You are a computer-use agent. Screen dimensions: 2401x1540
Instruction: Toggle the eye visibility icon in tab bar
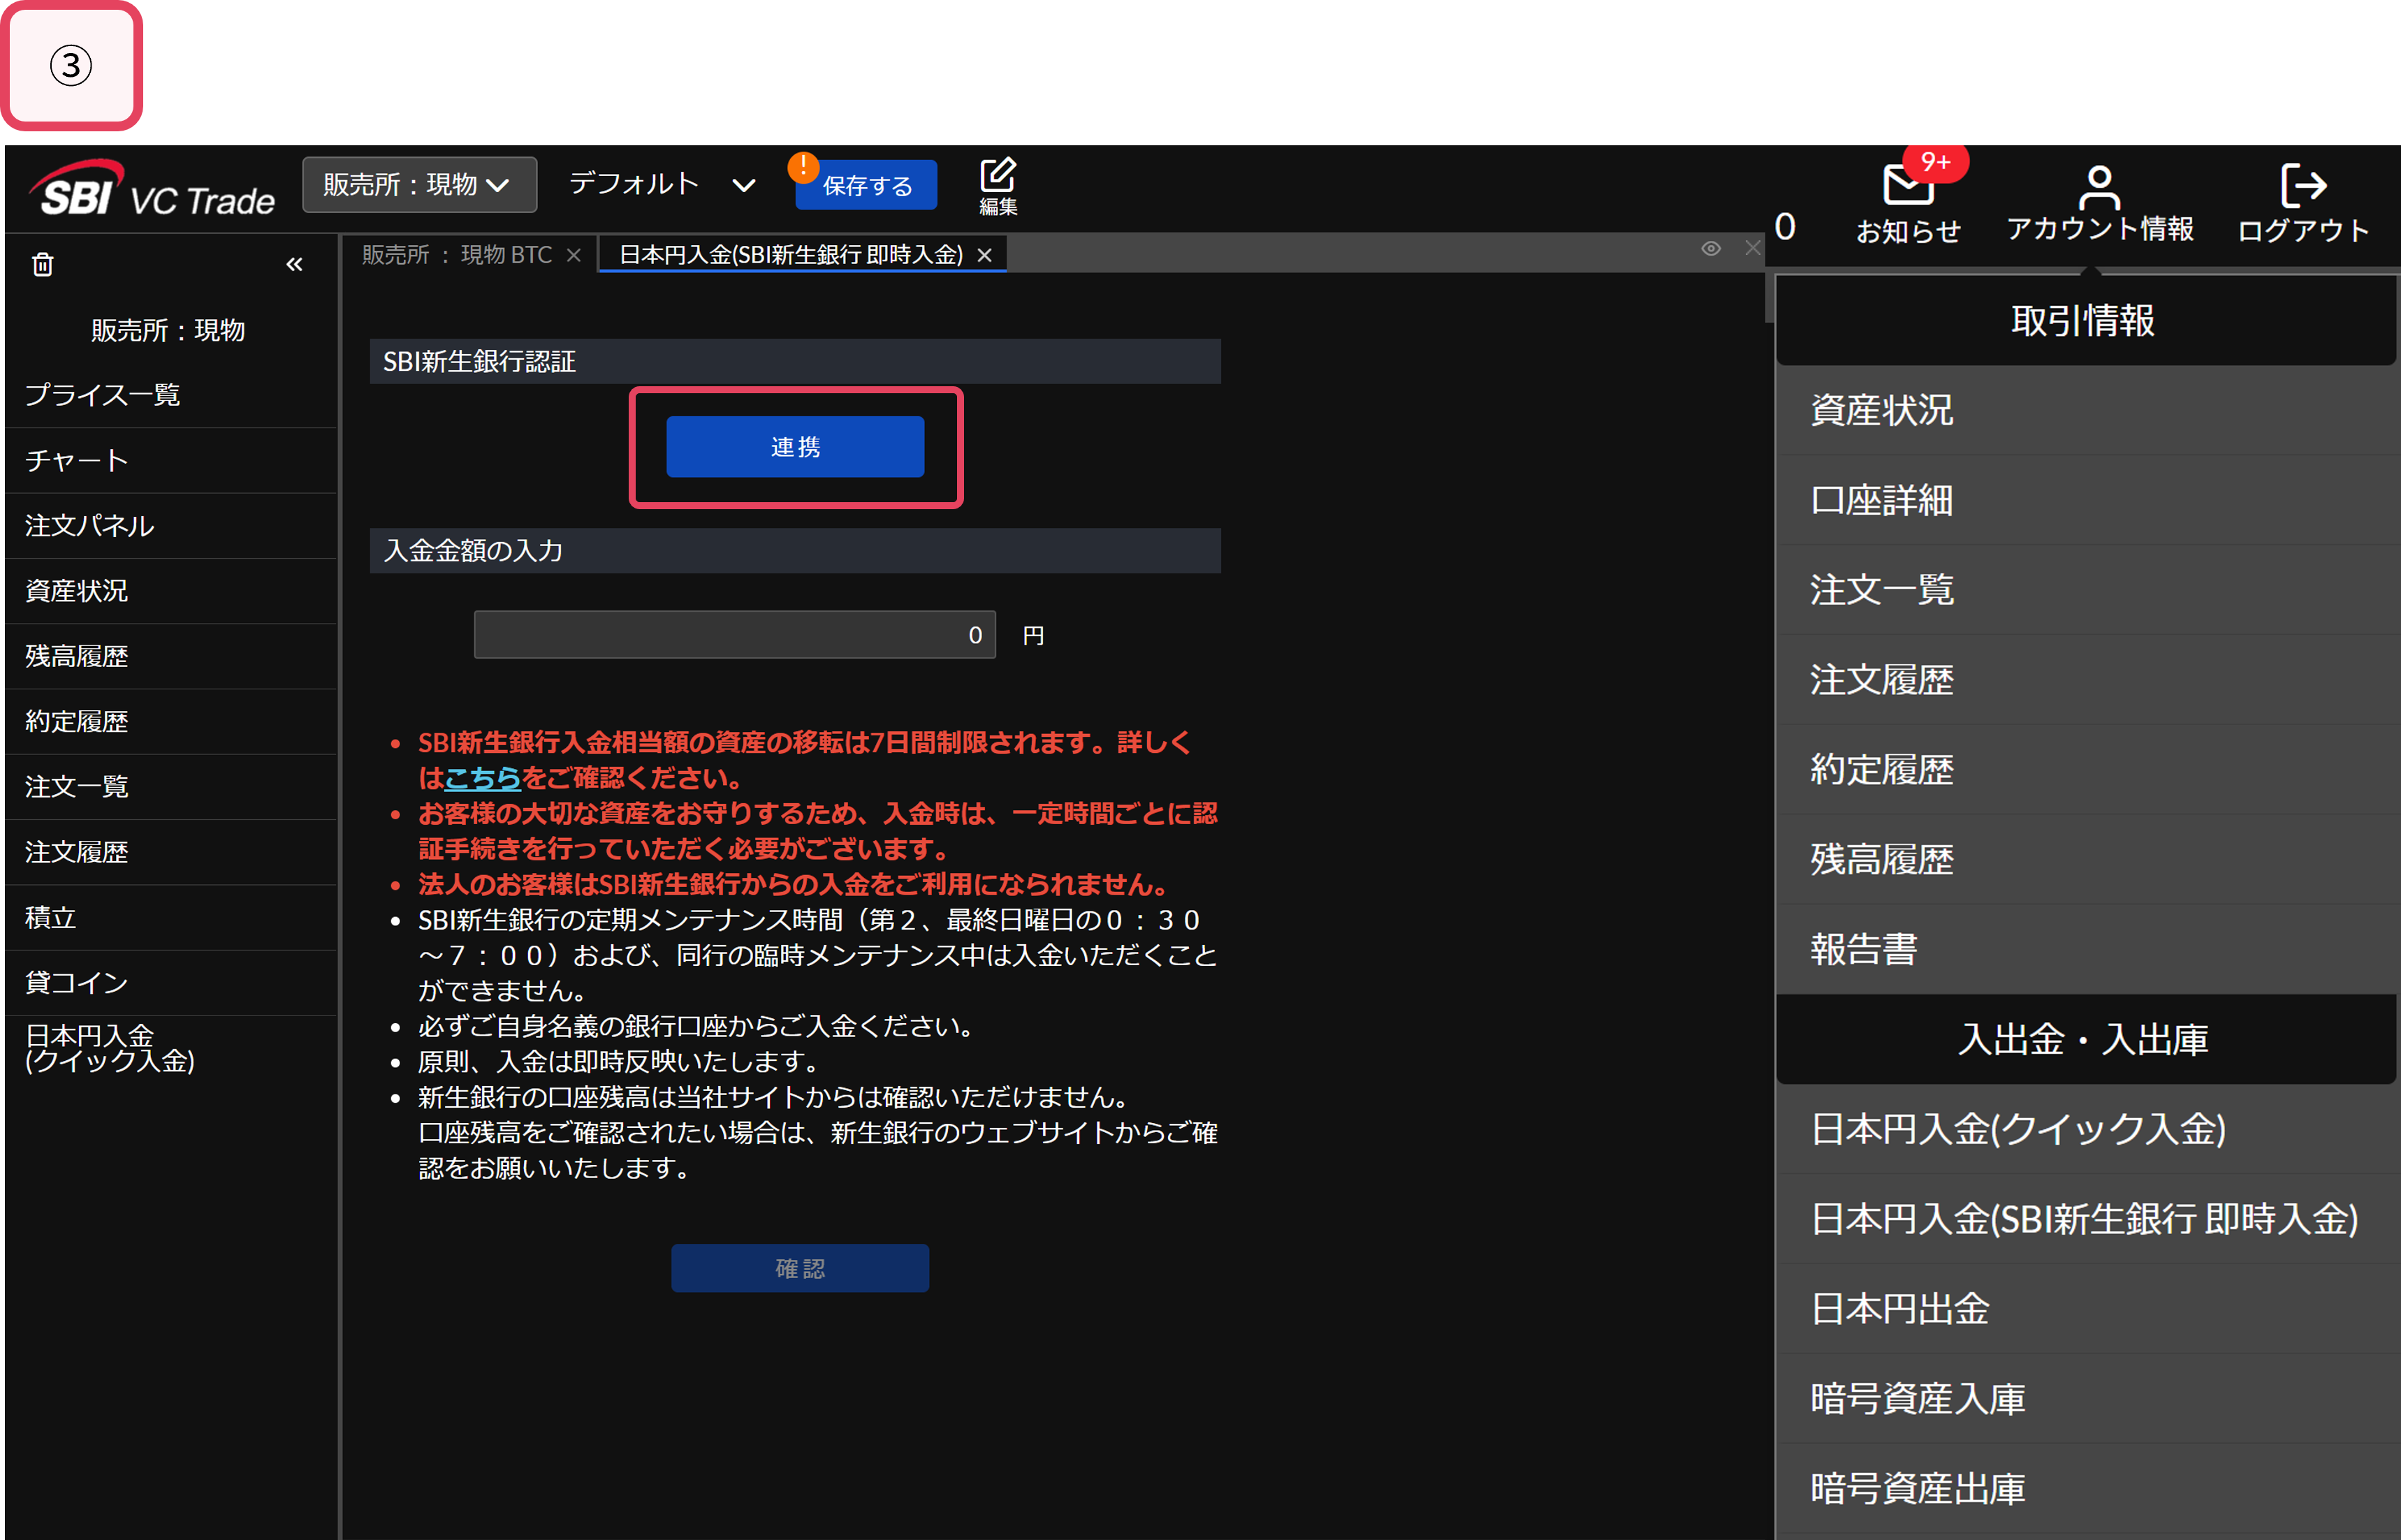point(1711,248)
